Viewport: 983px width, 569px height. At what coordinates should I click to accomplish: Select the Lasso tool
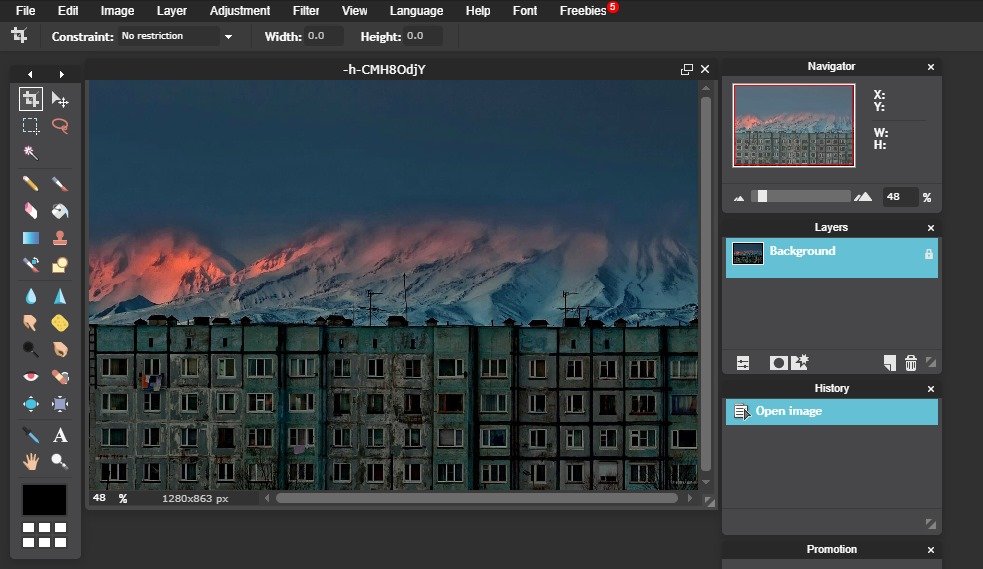point(60,126)
